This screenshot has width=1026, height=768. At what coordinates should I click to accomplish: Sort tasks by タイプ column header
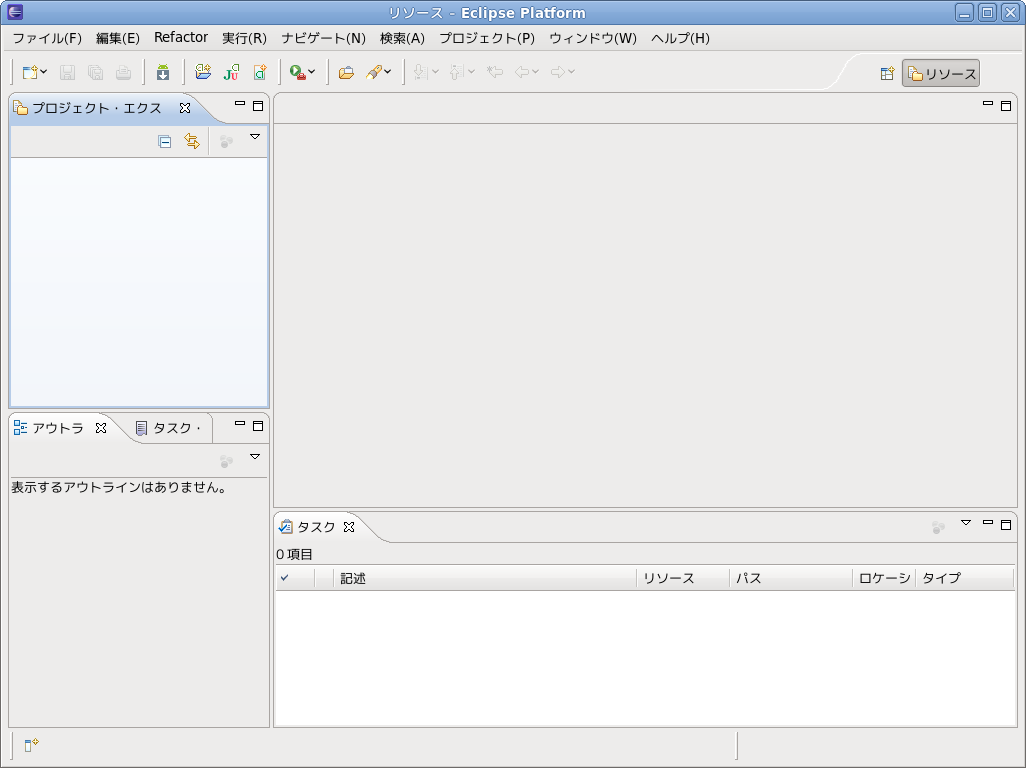964,578
